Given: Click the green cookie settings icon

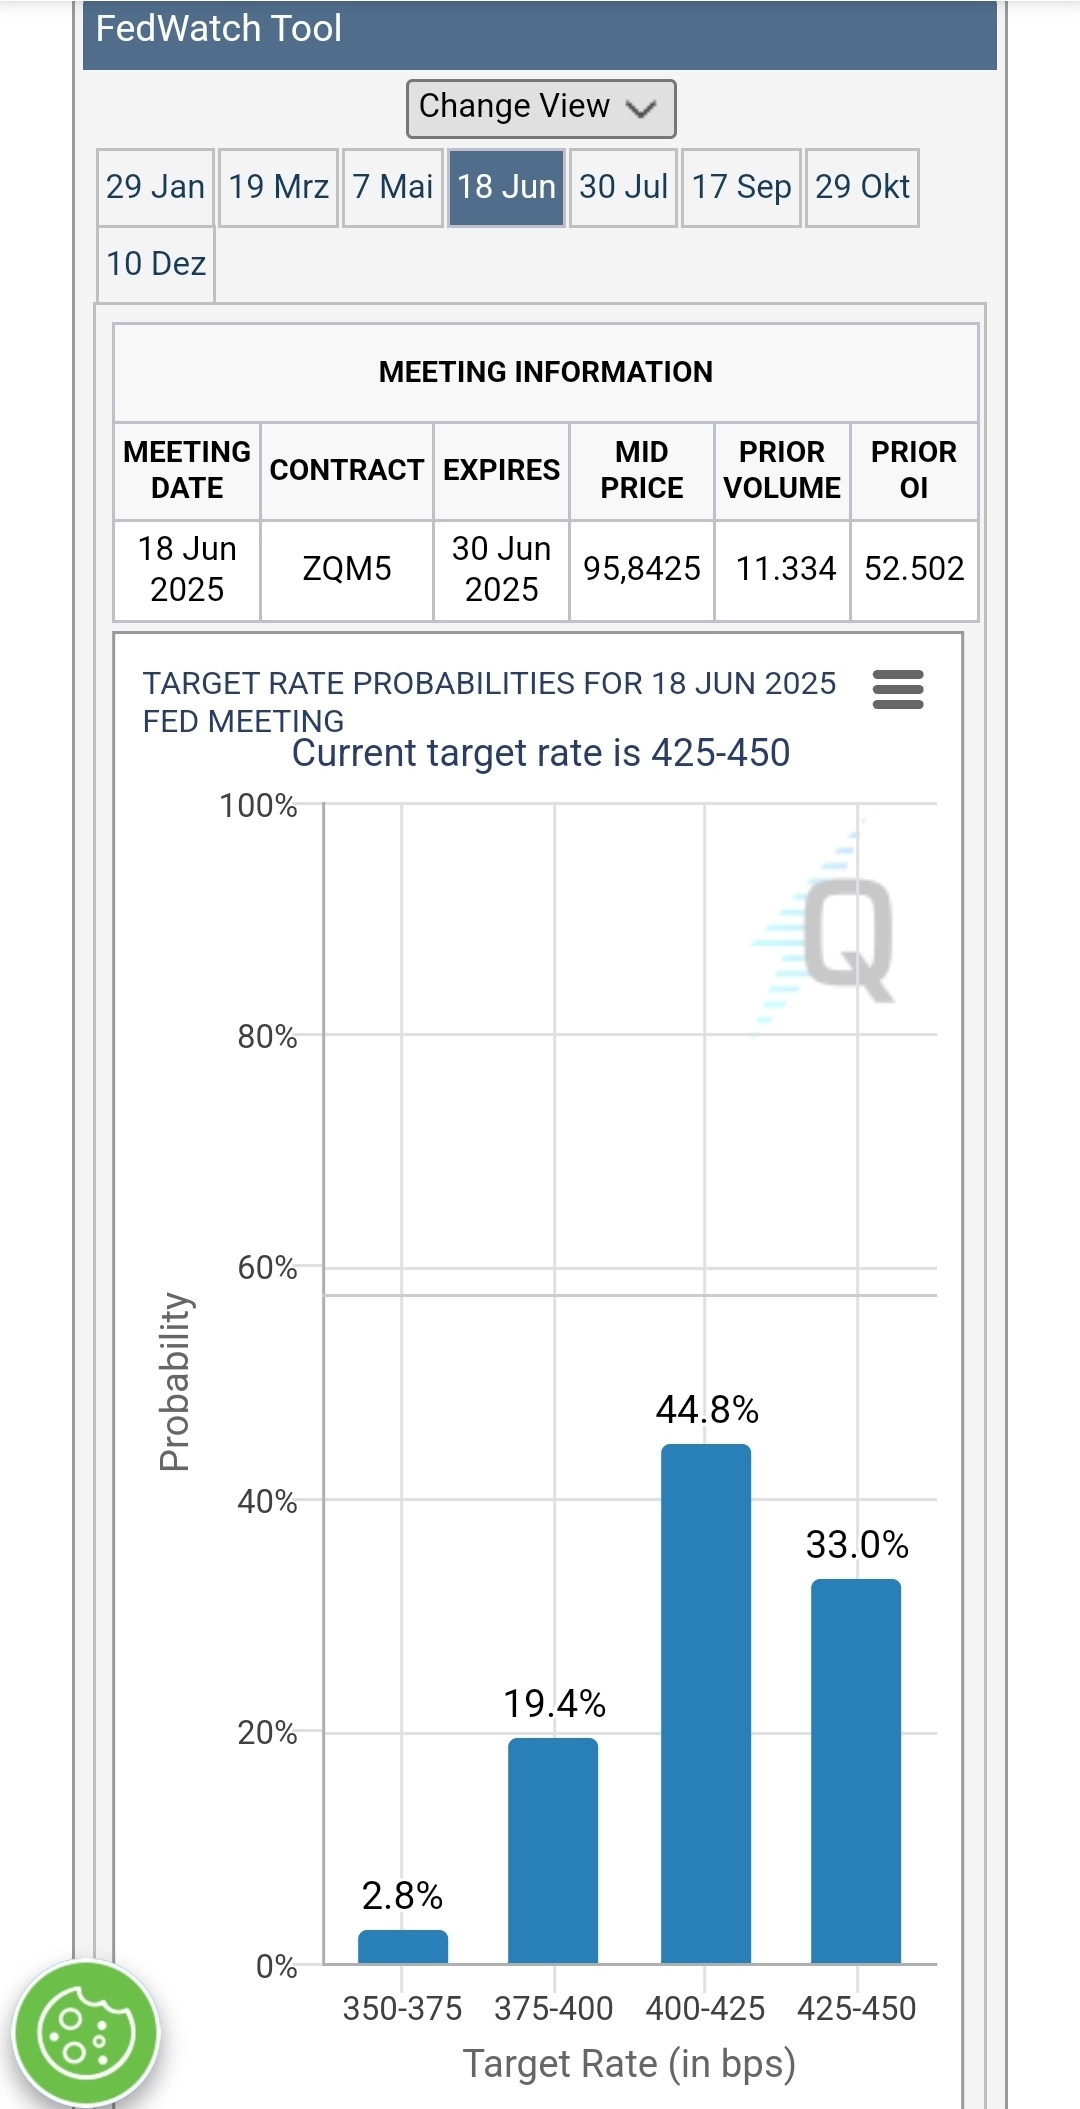Looking at the screenshot, I should pyautogui.click(x=85, y=2032).
